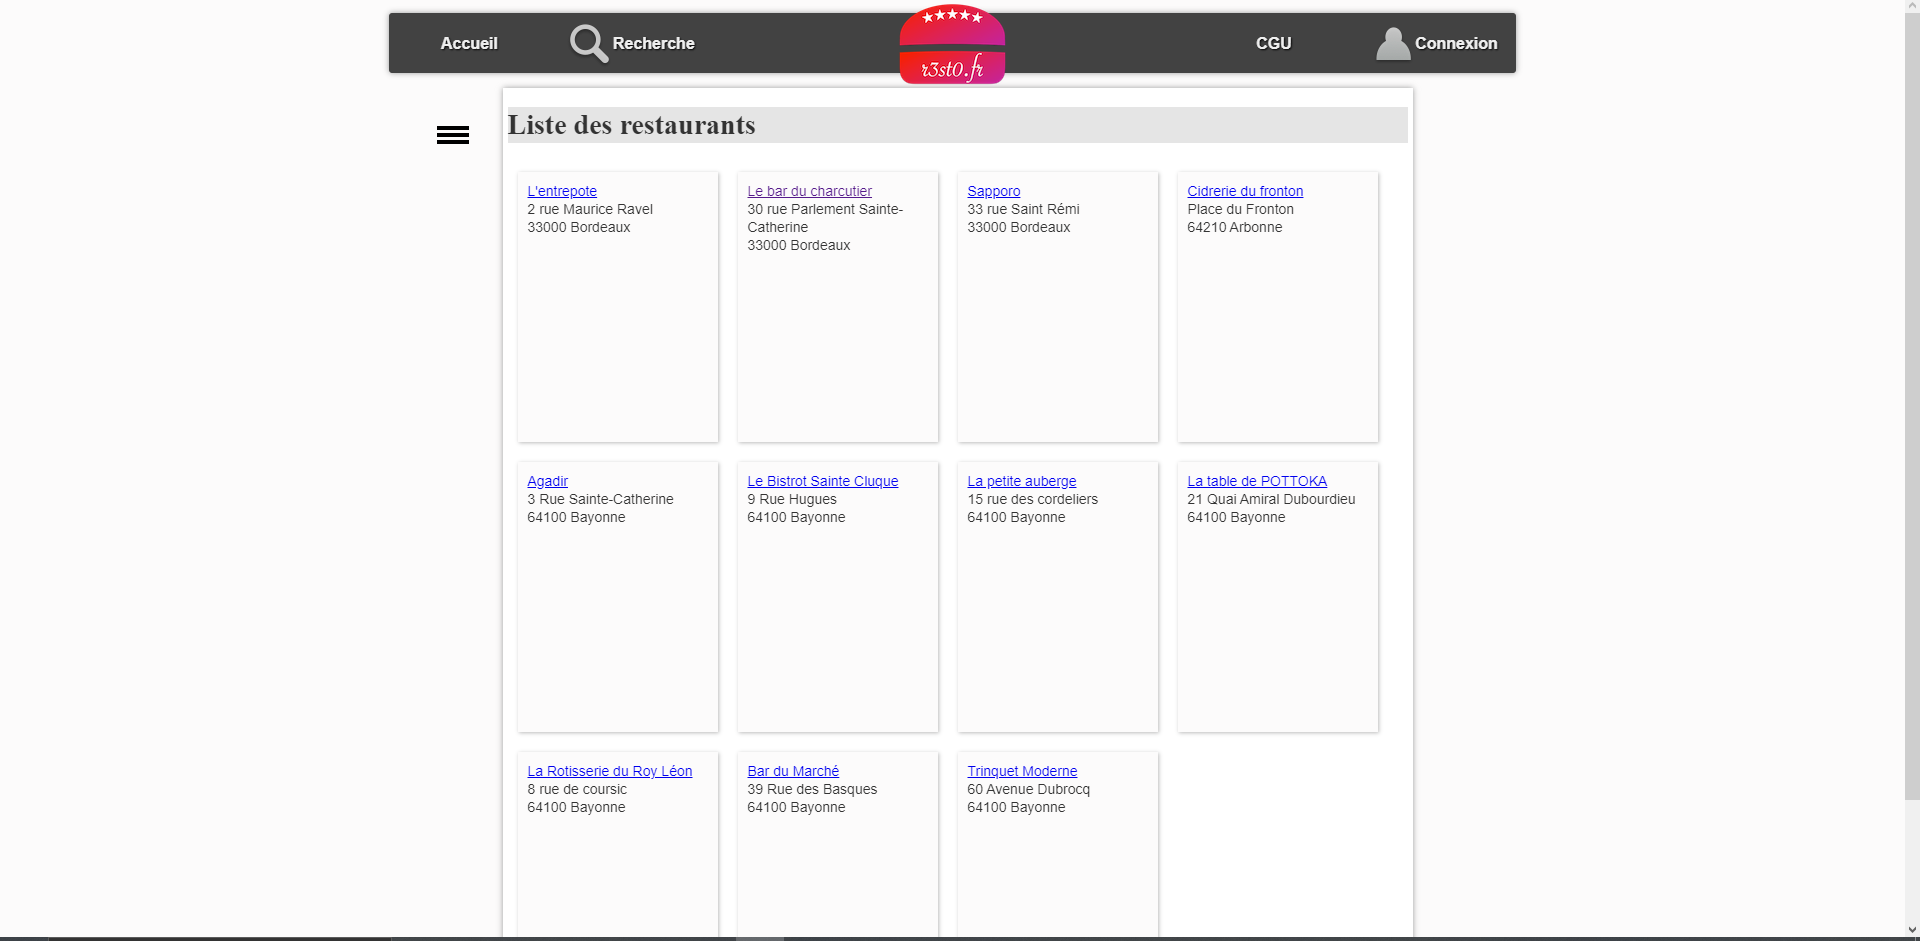This screenshot has width=1920, height=941.
Task: Open Le Bistrot Sainte Cluque link
Action: (822, 481)
